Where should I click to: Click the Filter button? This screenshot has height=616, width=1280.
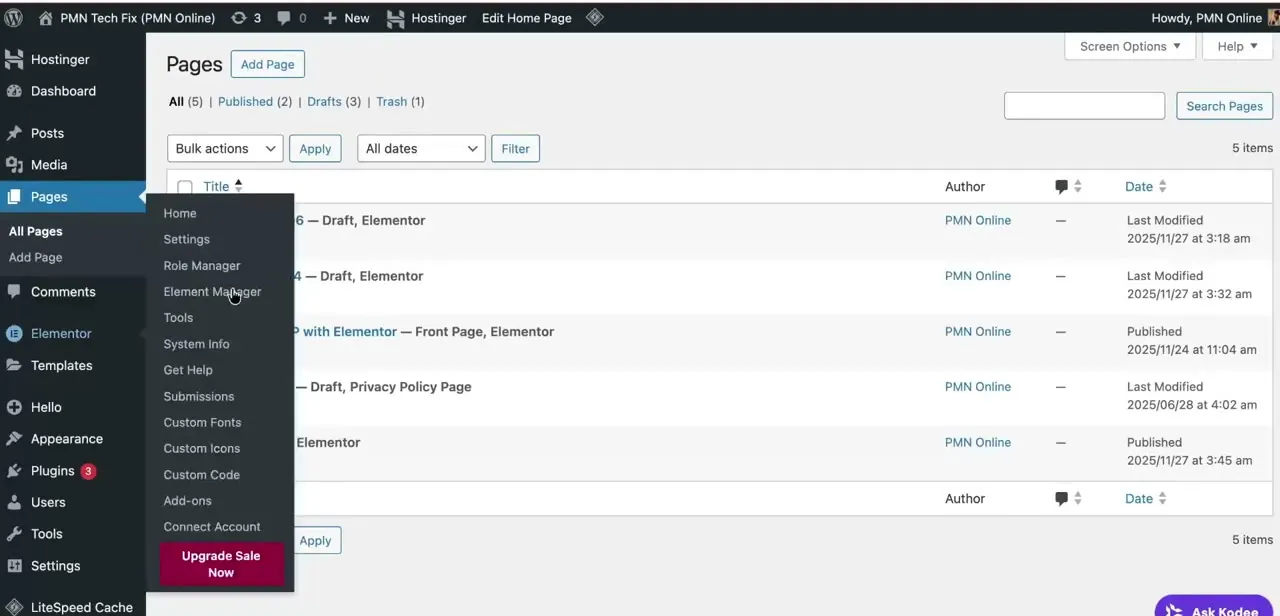(x=515, y=149)
